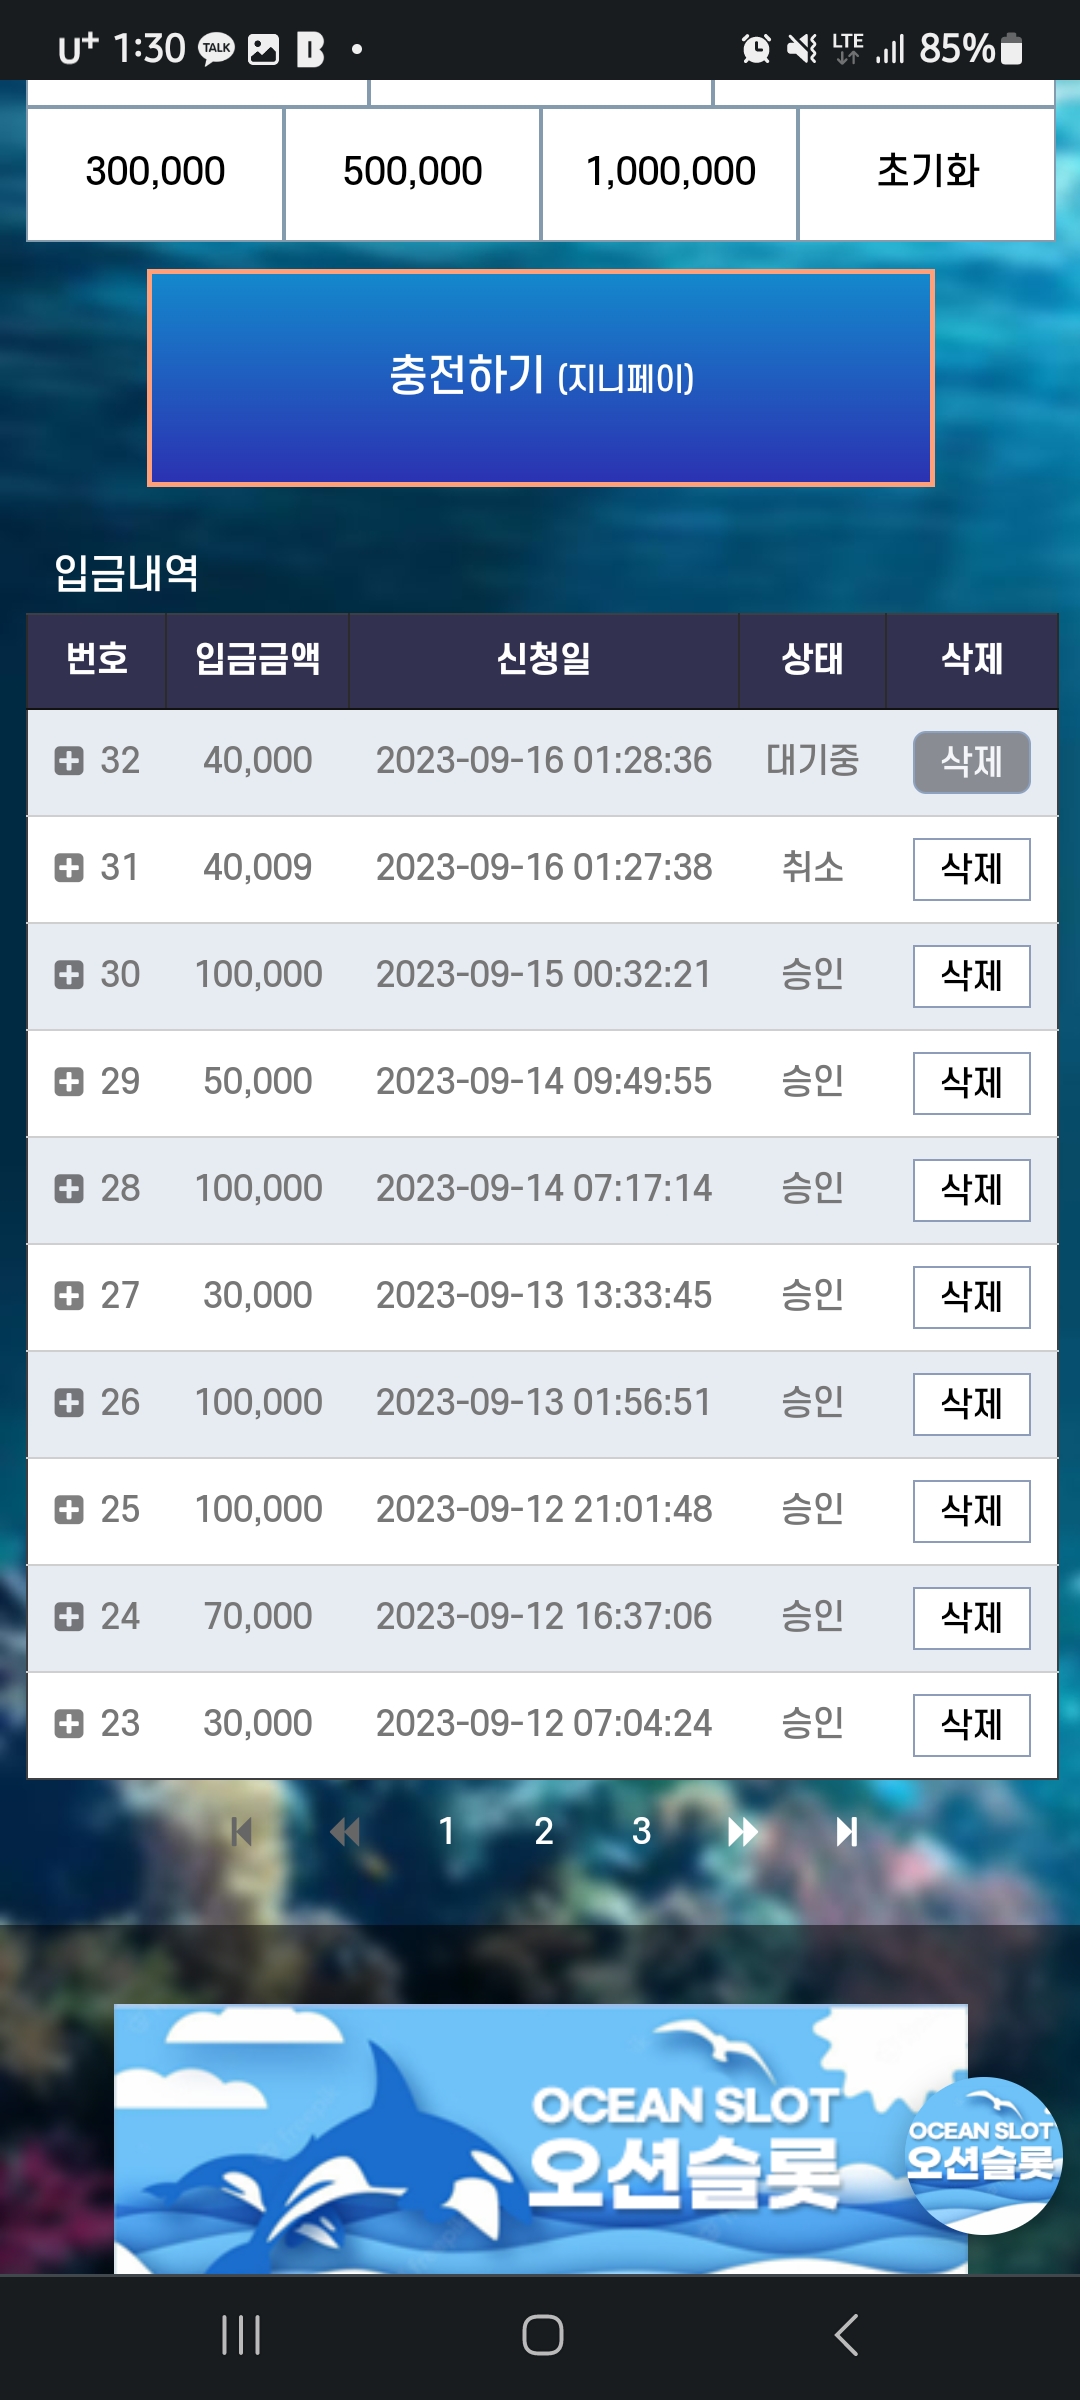The height and width of the screenshot is (2400, 1080).
Task: Choose the 1,000,000 amount button
Action: coord(670,172)
